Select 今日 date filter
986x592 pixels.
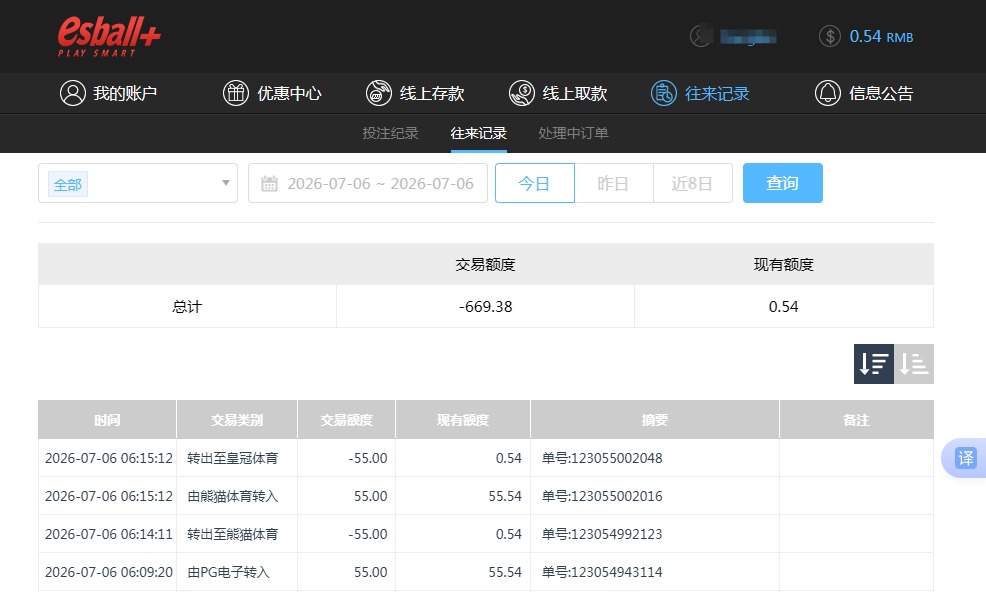coord(535,183)
